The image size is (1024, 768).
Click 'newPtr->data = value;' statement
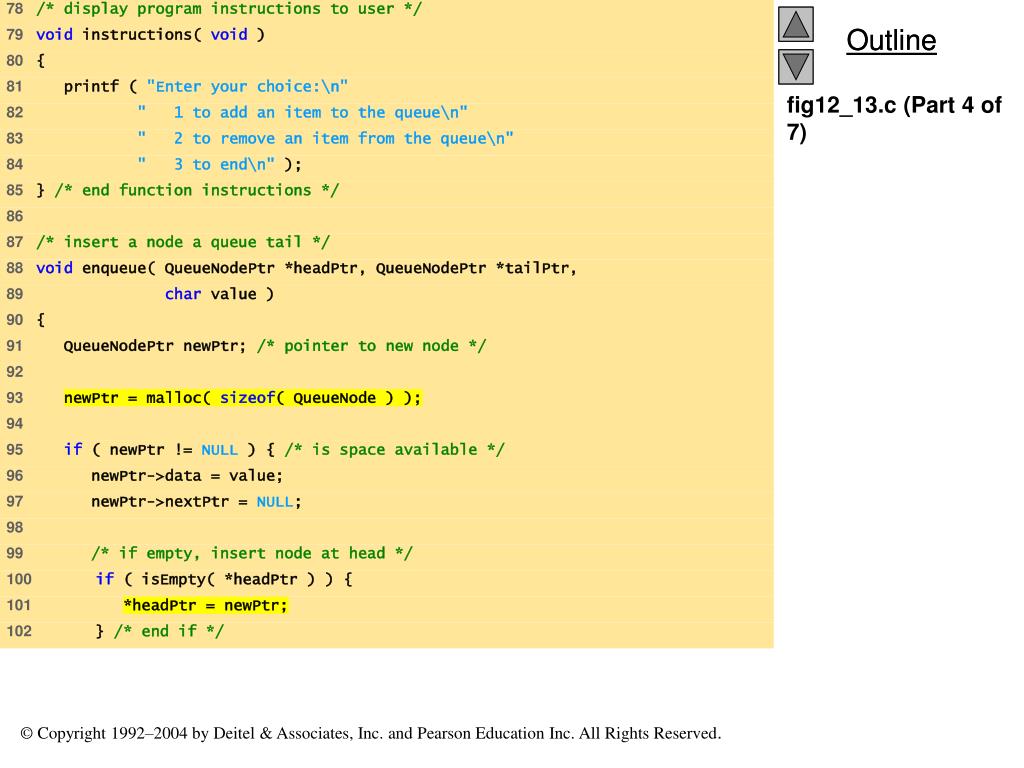pos(187,475)
